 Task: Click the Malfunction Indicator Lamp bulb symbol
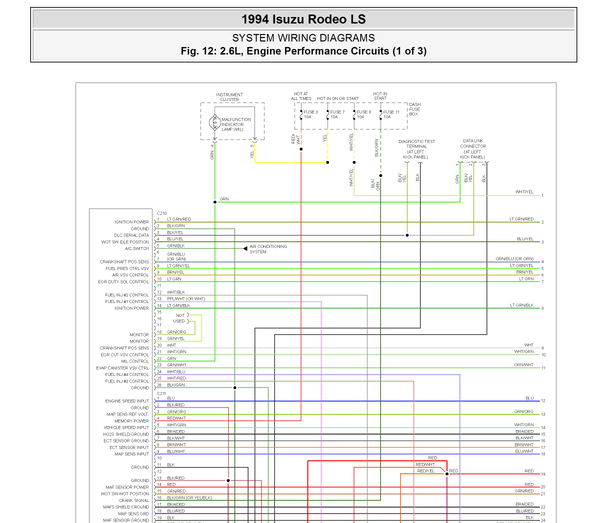[215, 122]
